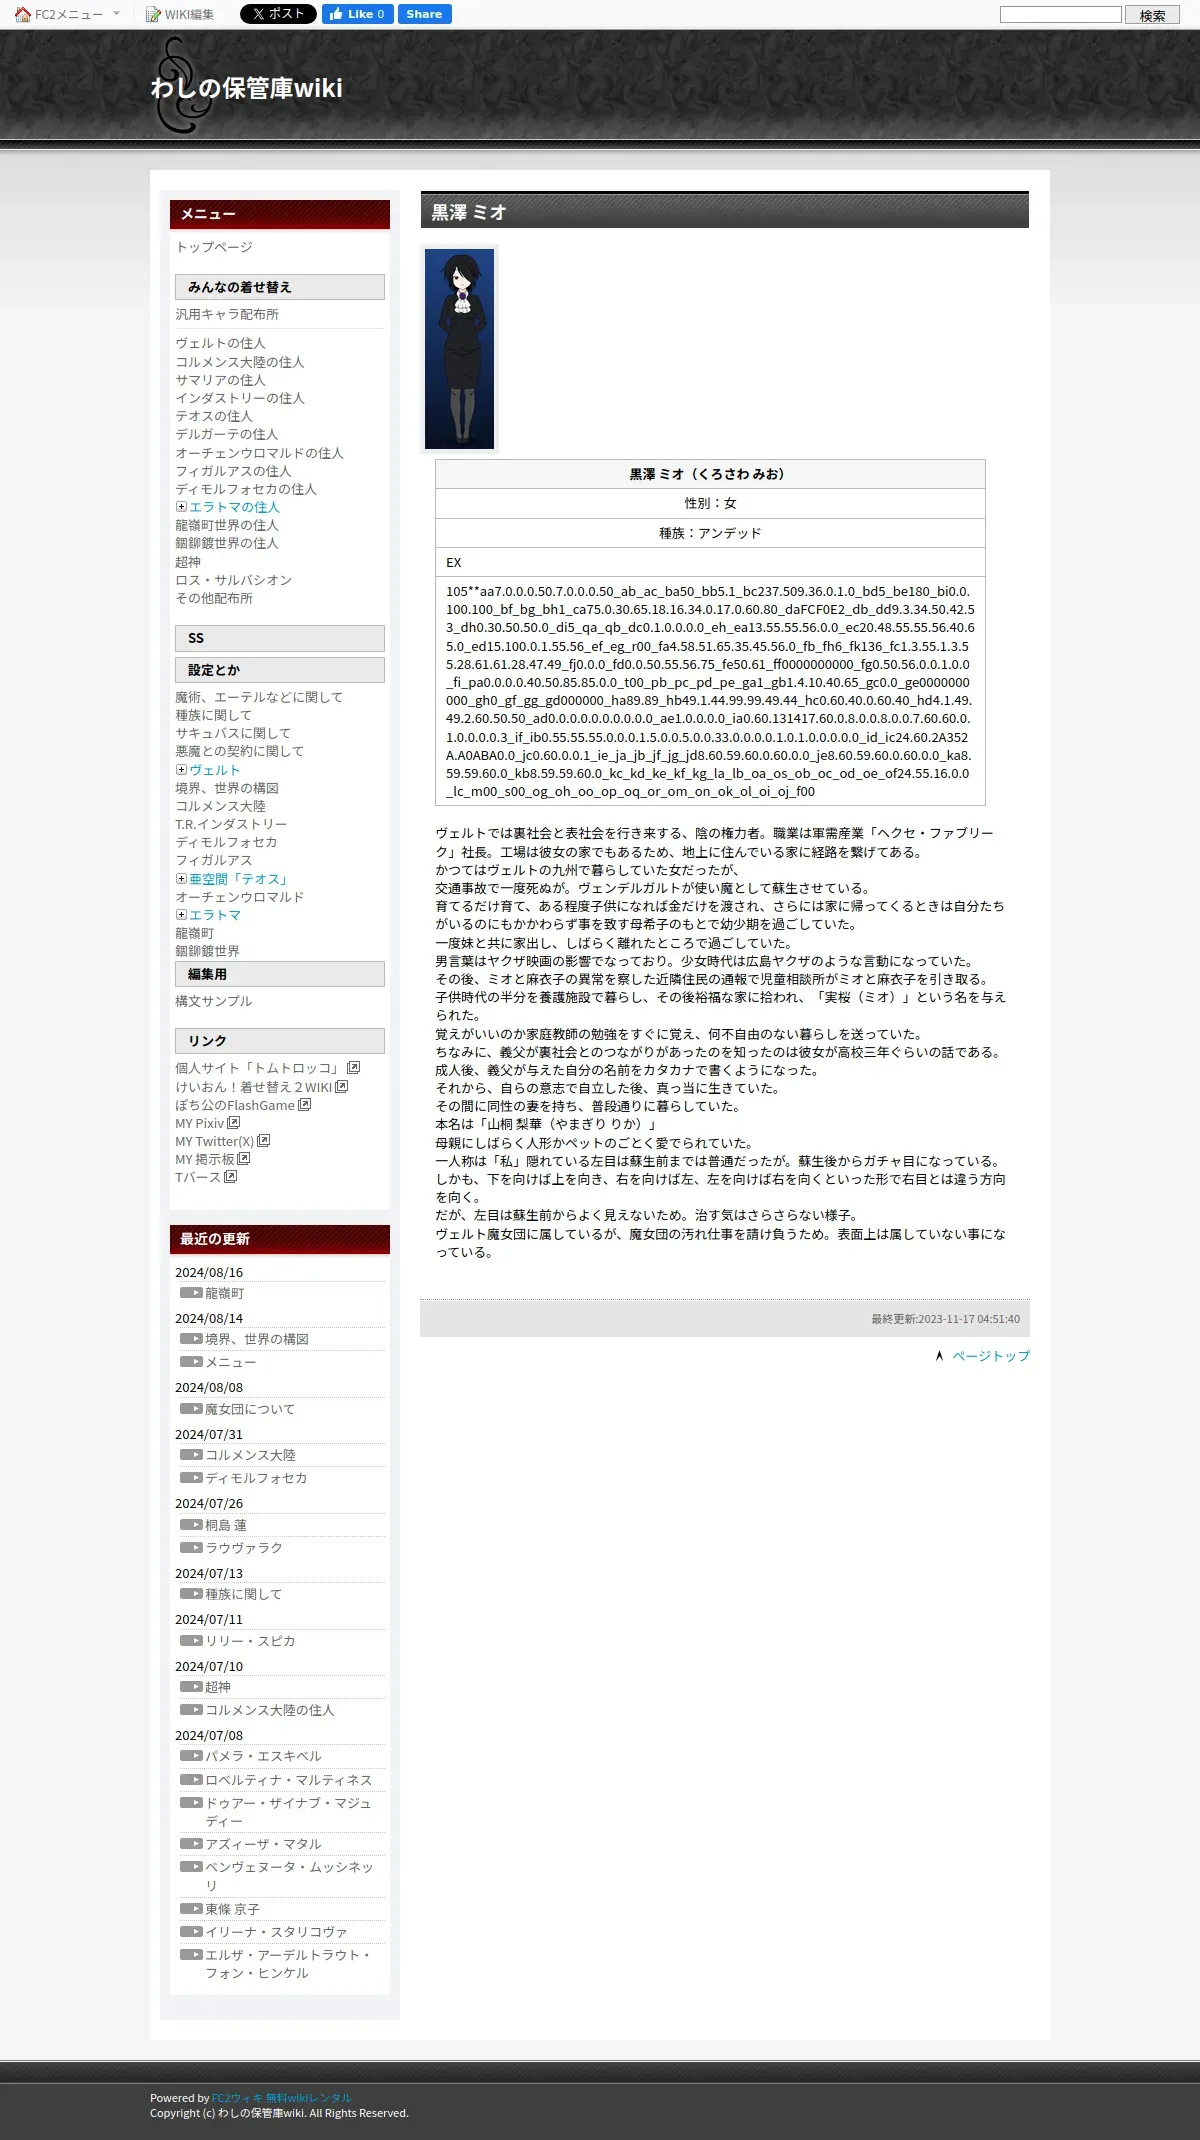Open 境界、世界の構図 settings link
1200x2140 pixels.
[227, 788]
